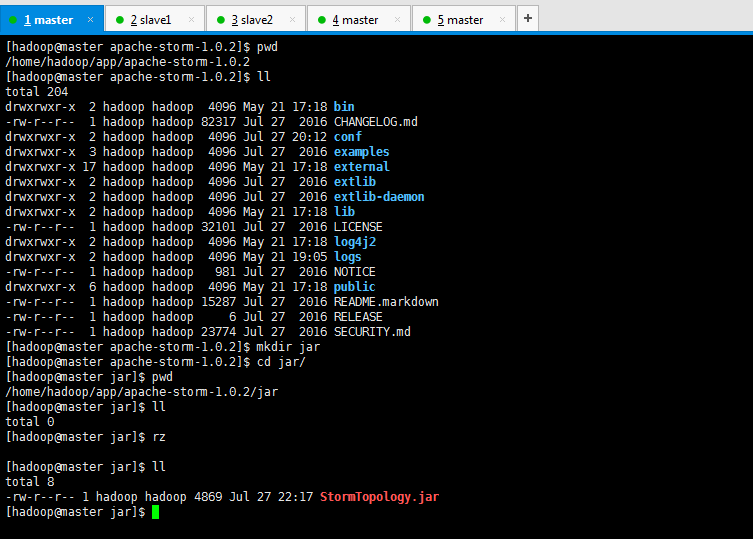Click the 'extlib' directory name

click(355, 182)
